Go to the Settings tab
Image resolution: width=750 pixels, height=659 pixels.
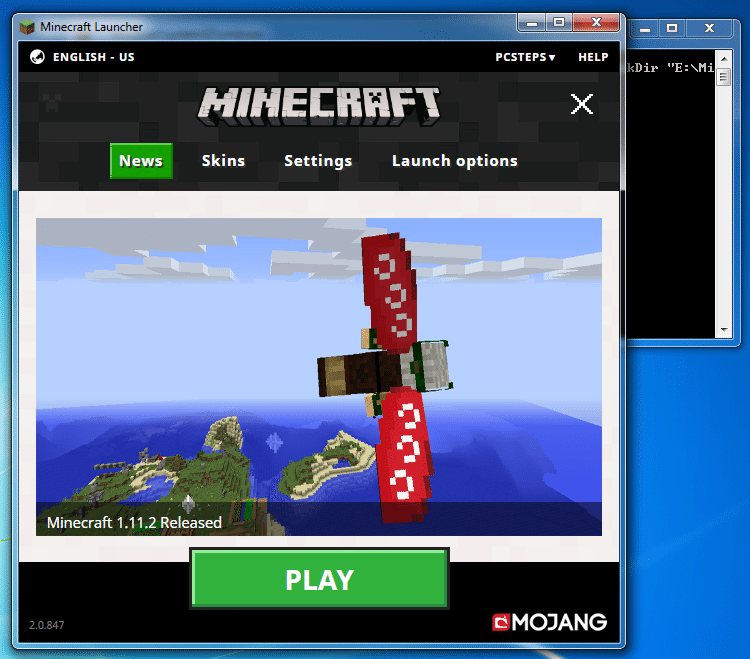318,161
